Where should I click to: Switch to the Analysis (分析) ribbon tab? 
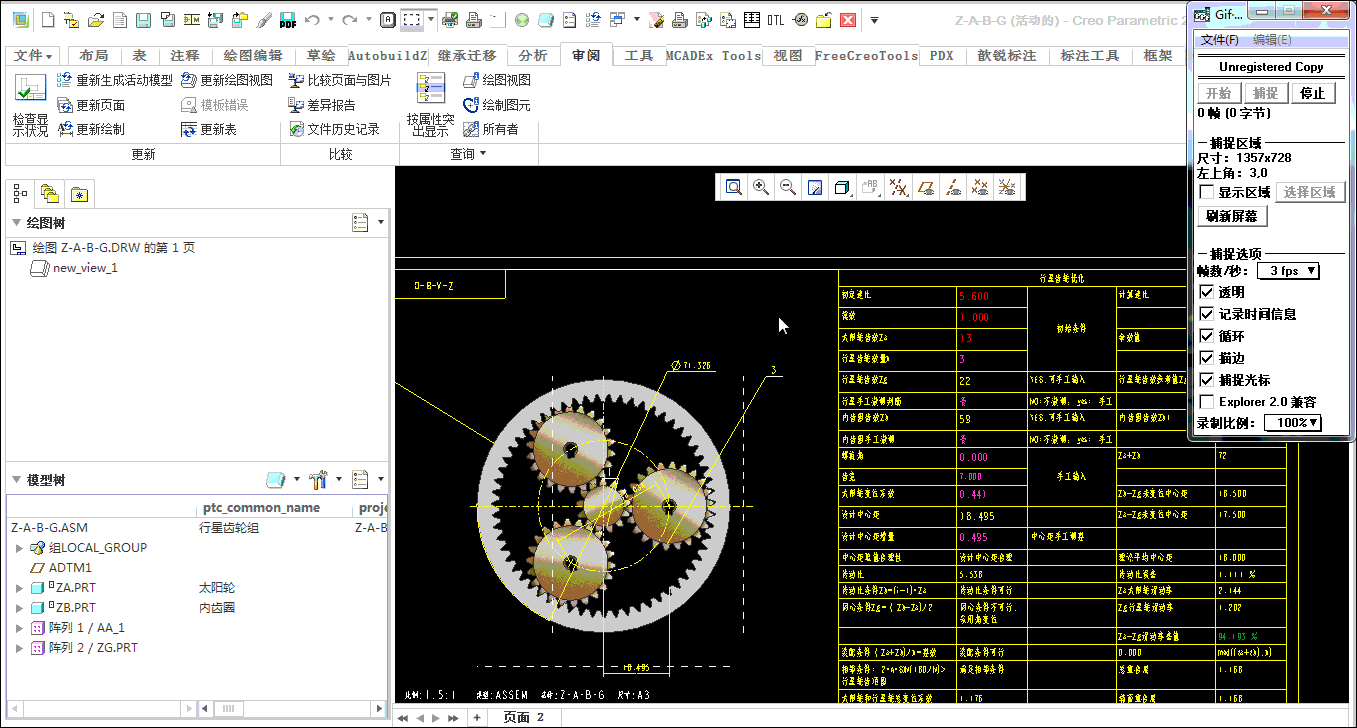[x=533, y=56]
